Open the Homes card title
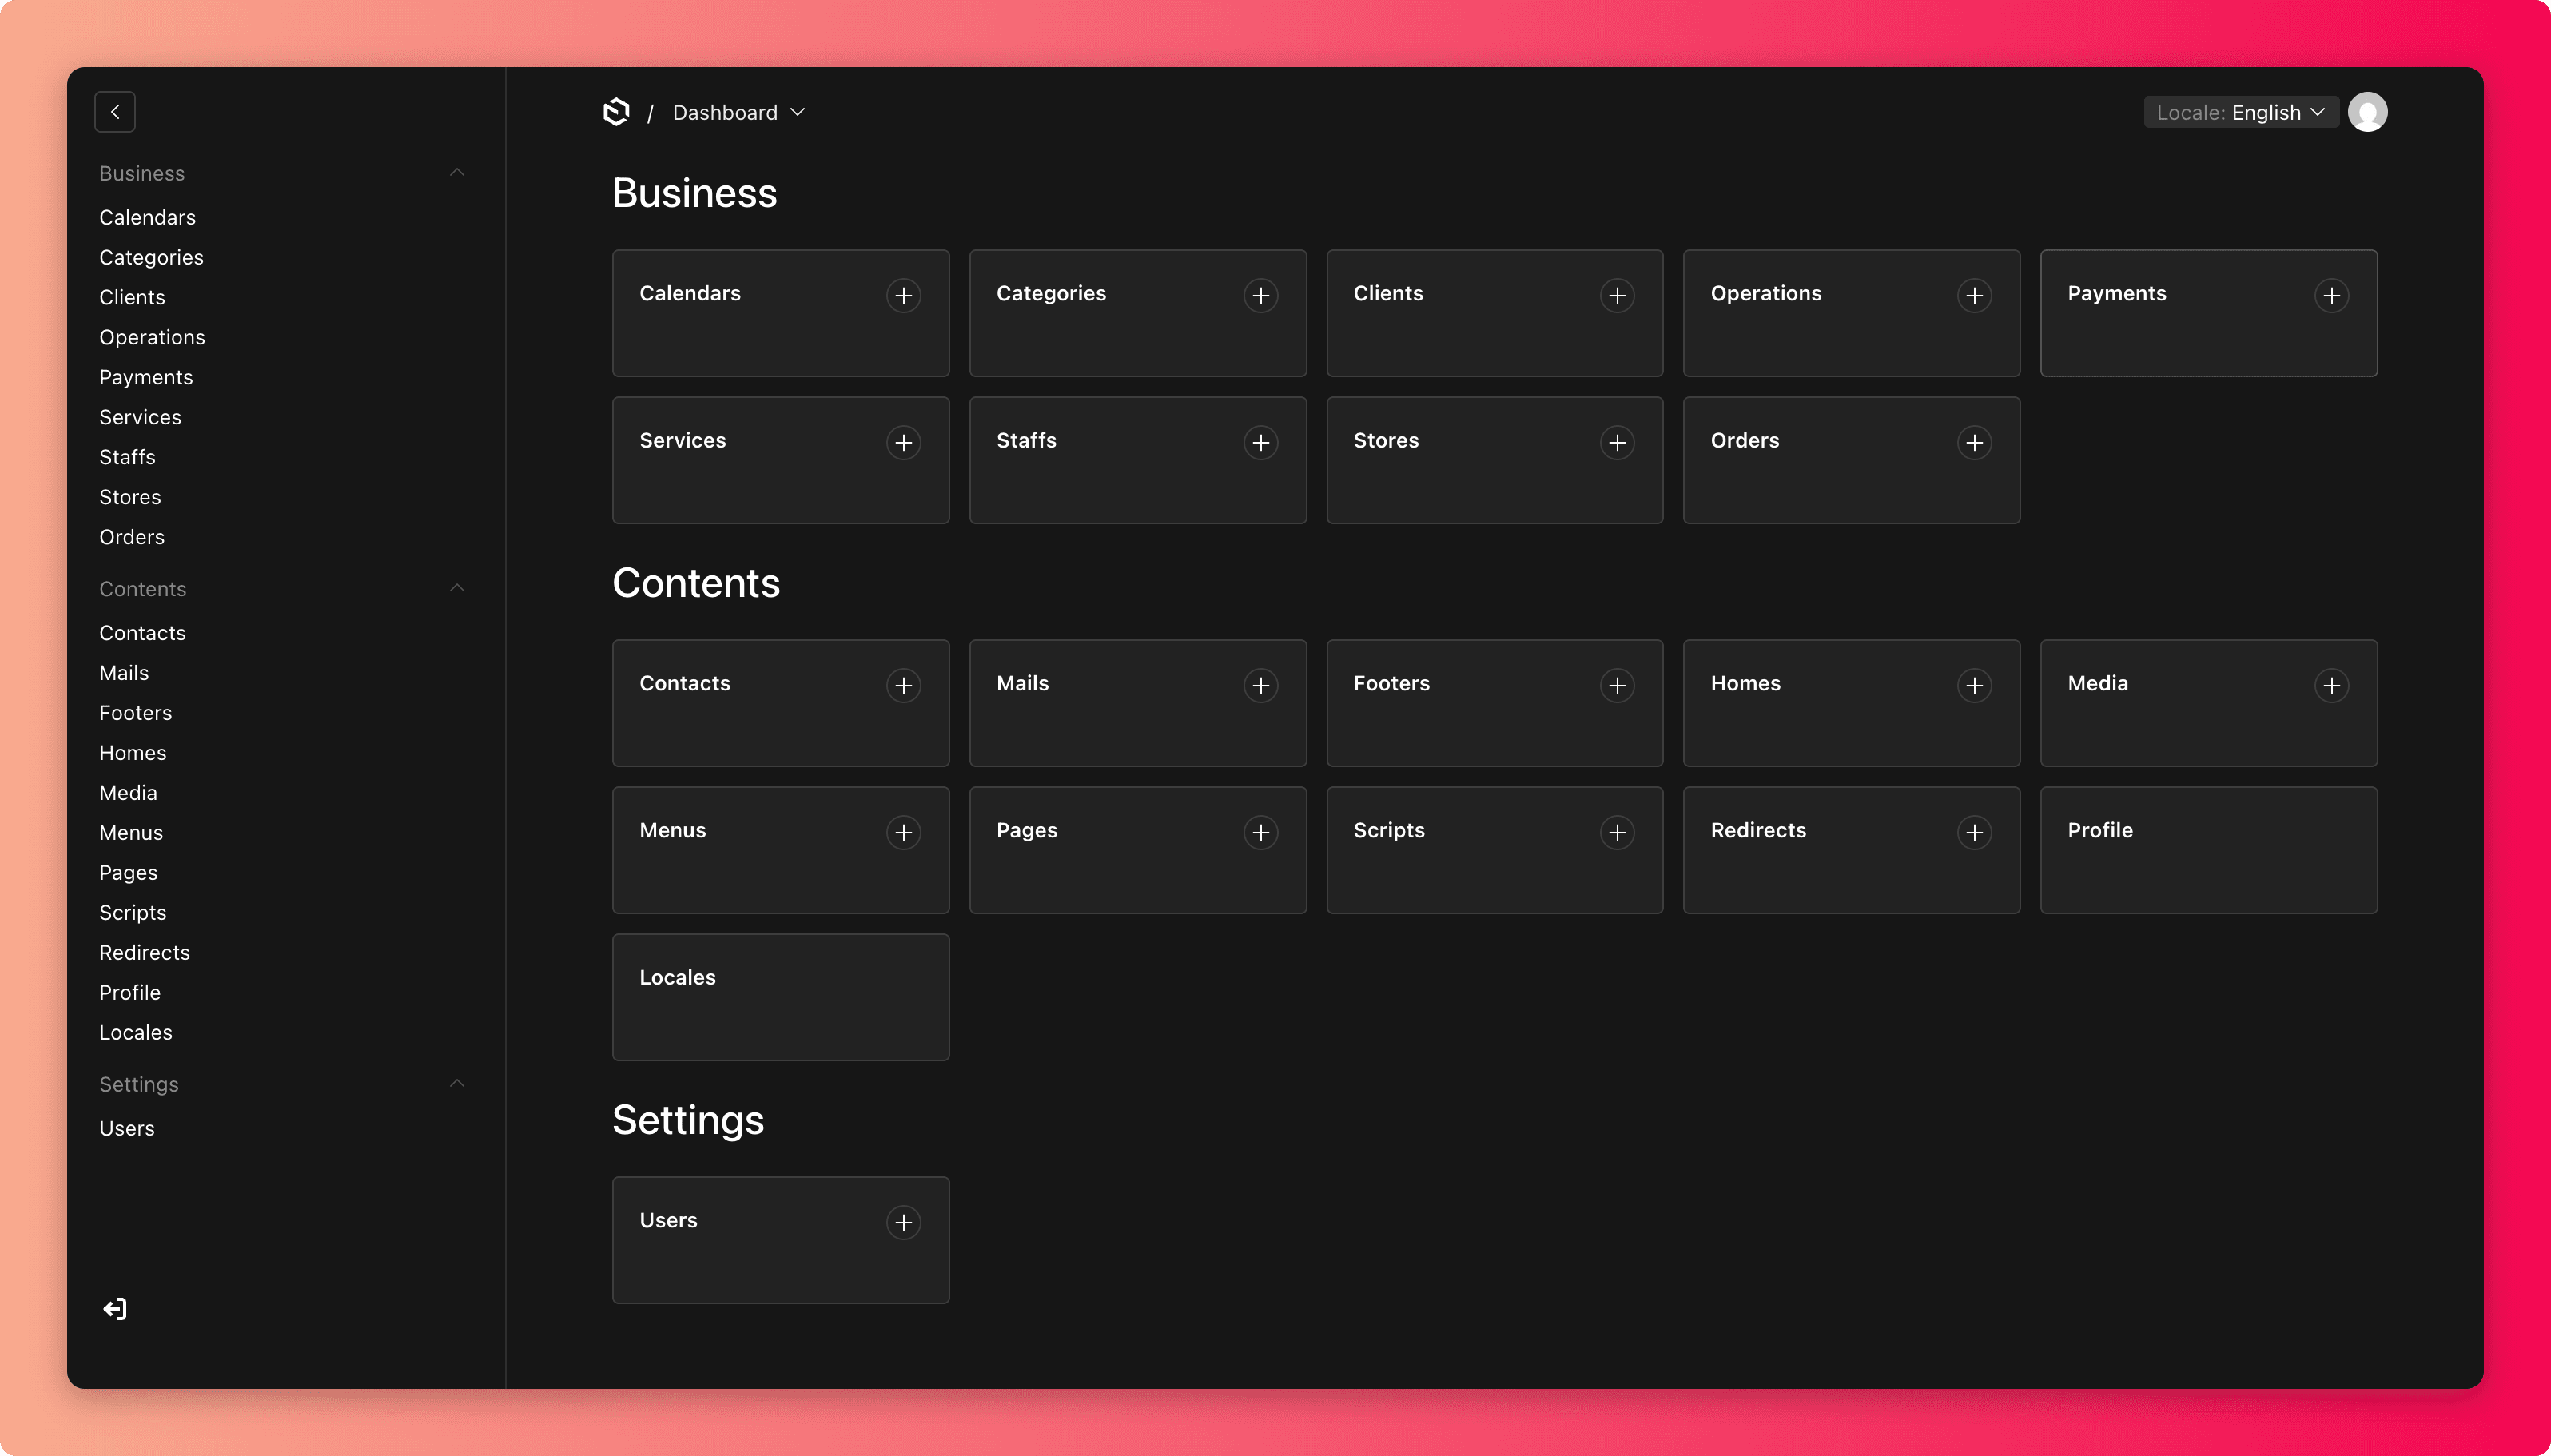Image resolution: width=2551 pixels, height=1456 pixels. coord(1745,684)
